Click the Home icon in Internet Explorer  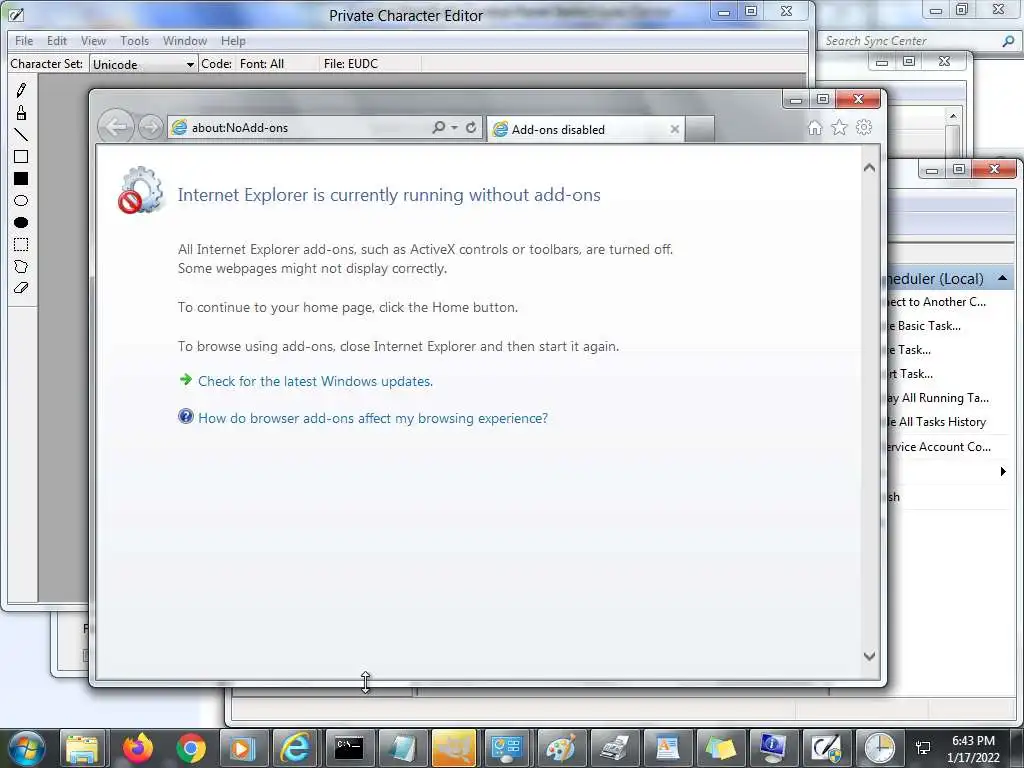click(814, 127)
